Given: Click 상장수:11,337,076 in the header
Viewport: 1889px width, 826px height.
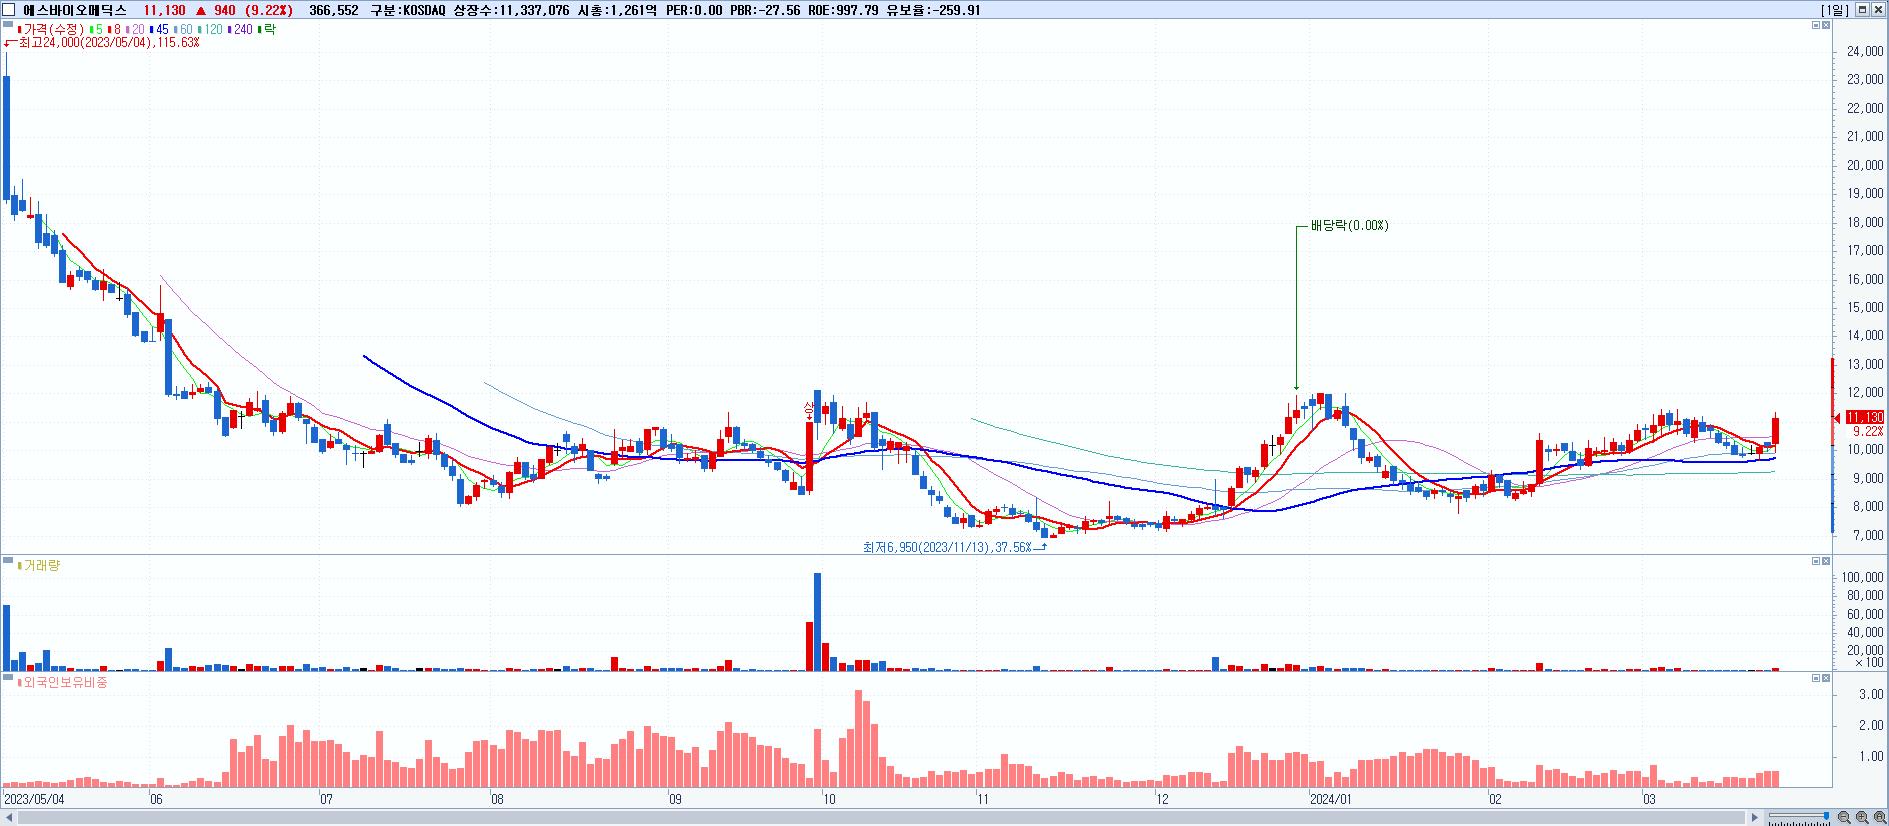Looking at the screenshot, I should click(x=512, y=10).
